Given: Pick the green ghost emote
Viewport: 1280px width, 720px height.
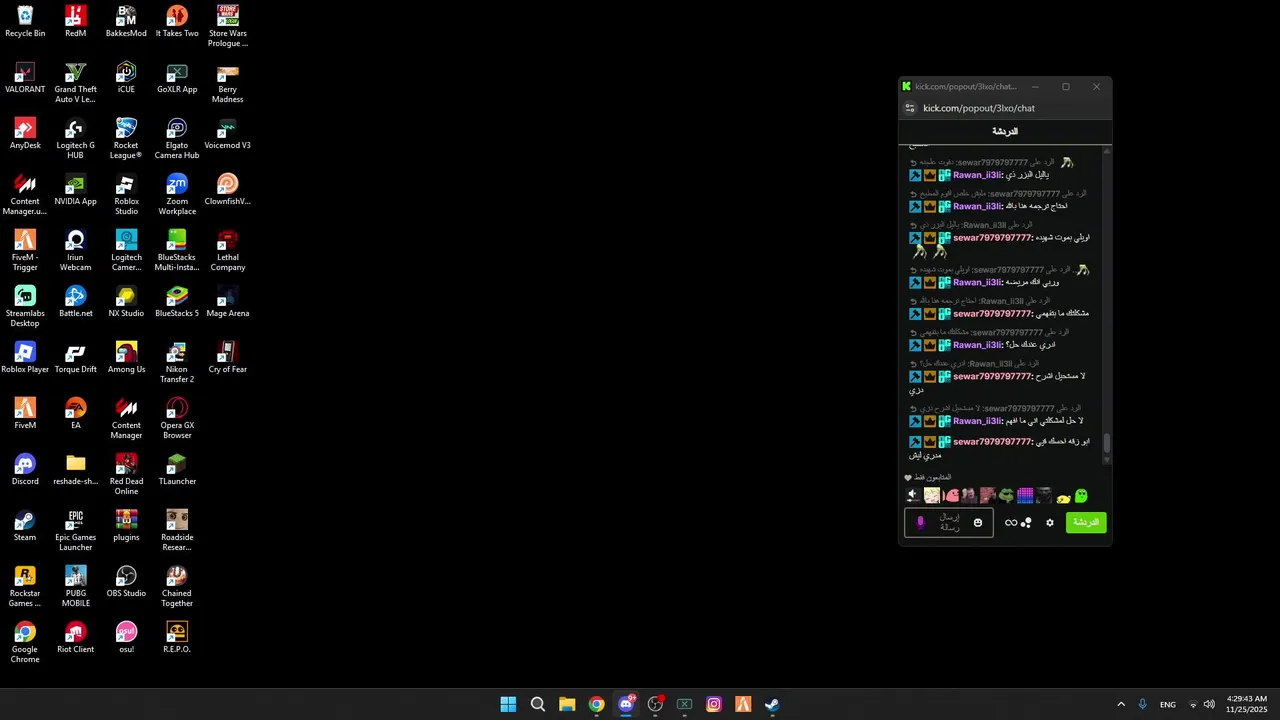Looking at the screenshot, I should pyautogui.click(x=1081, y=495).
